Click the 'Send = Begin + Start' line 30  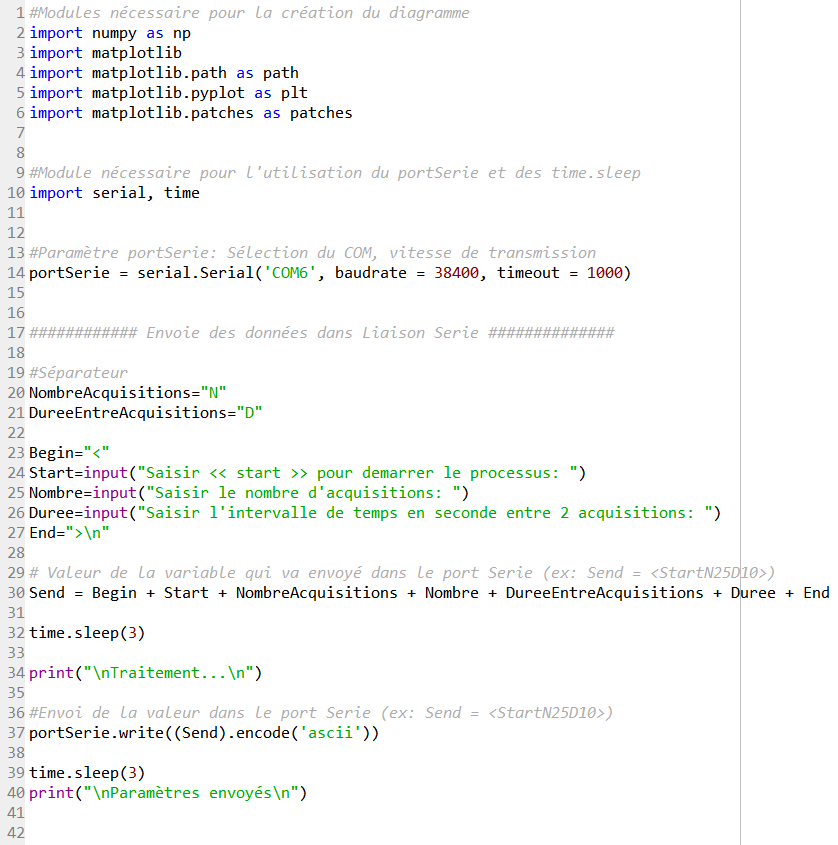tap(429, 593)
